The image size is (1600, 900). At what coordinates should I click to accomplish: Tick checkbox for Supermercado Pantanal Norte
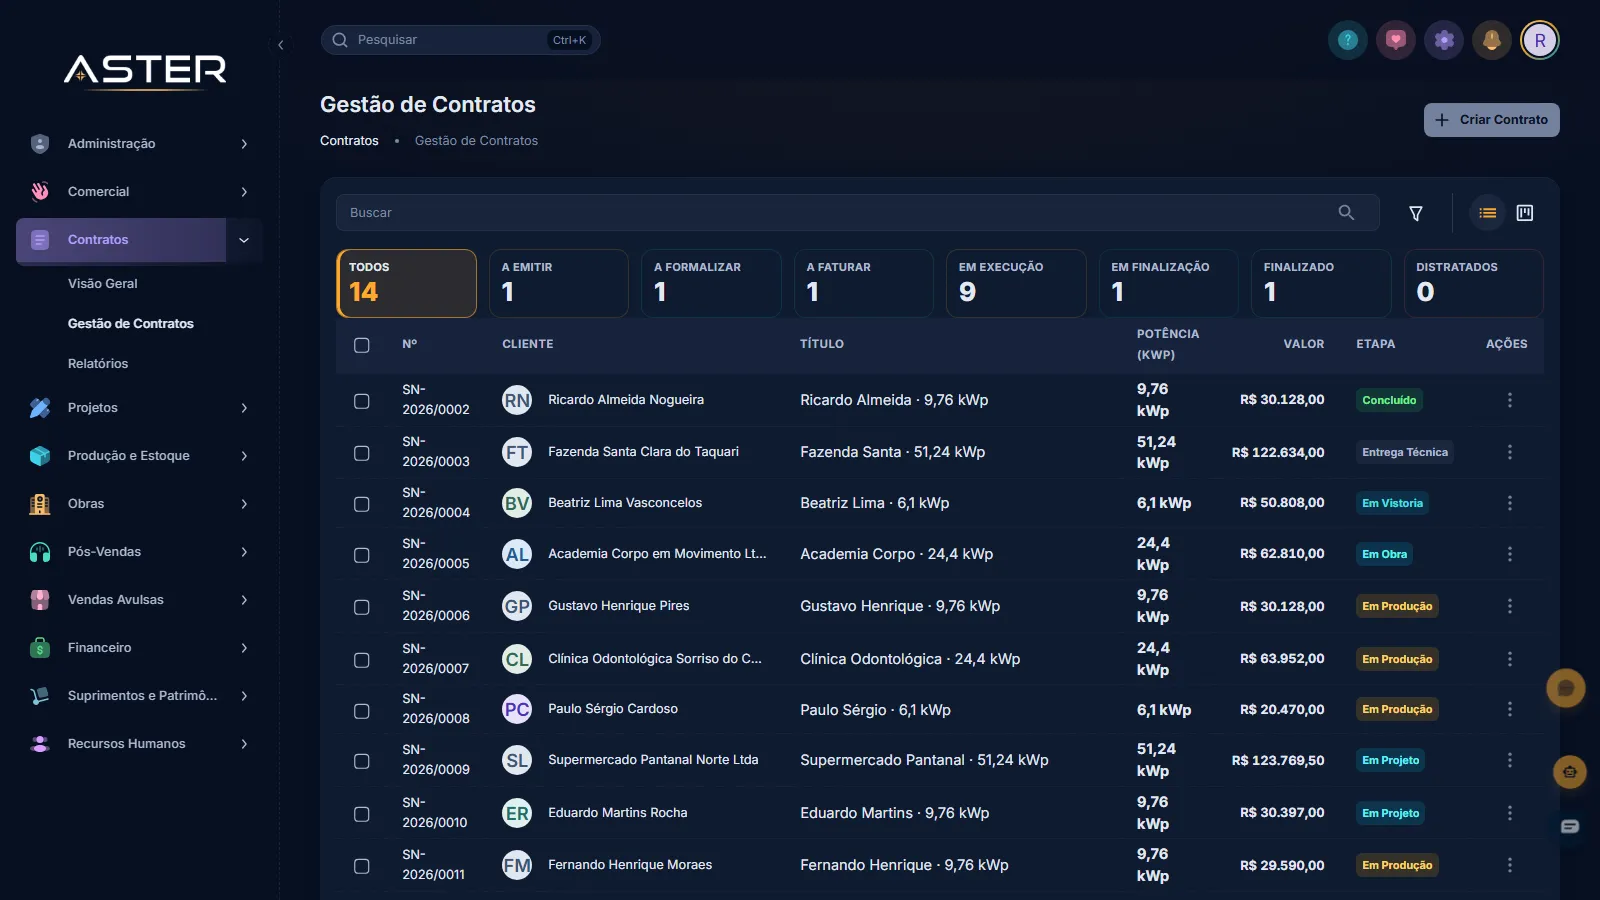[x=362, y=761]
